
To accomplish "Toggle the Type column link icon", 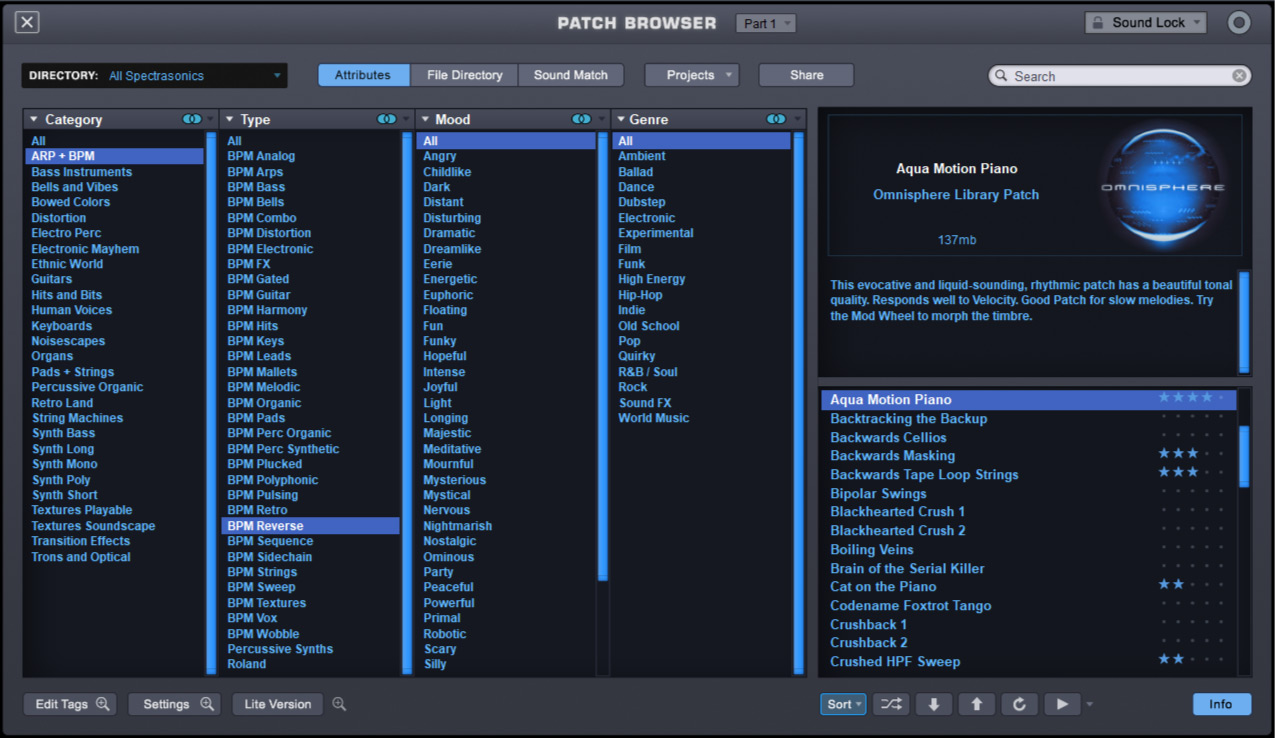I will pos(387,119).
